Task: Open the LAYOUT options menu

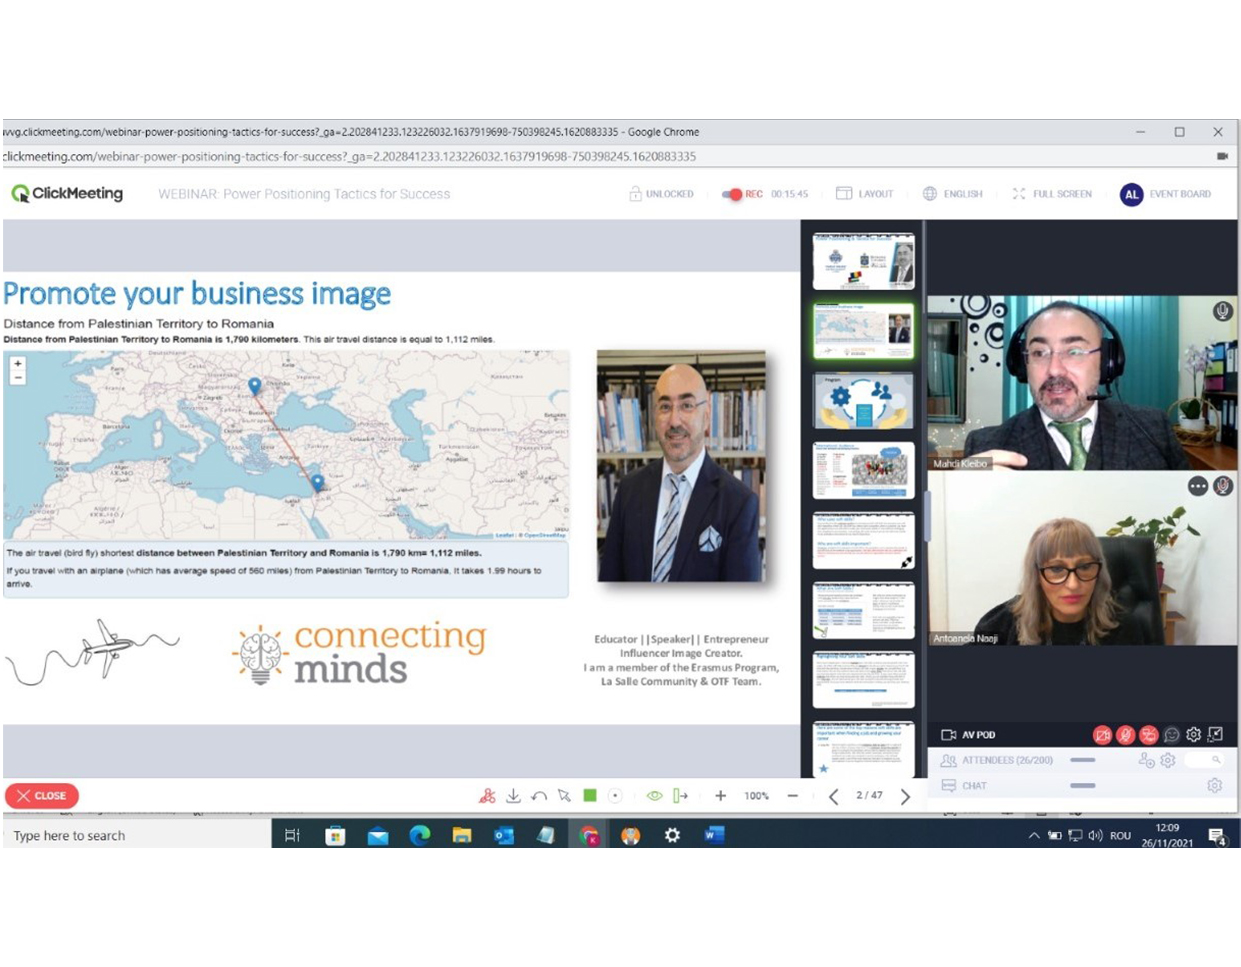Action: point(865,194)
